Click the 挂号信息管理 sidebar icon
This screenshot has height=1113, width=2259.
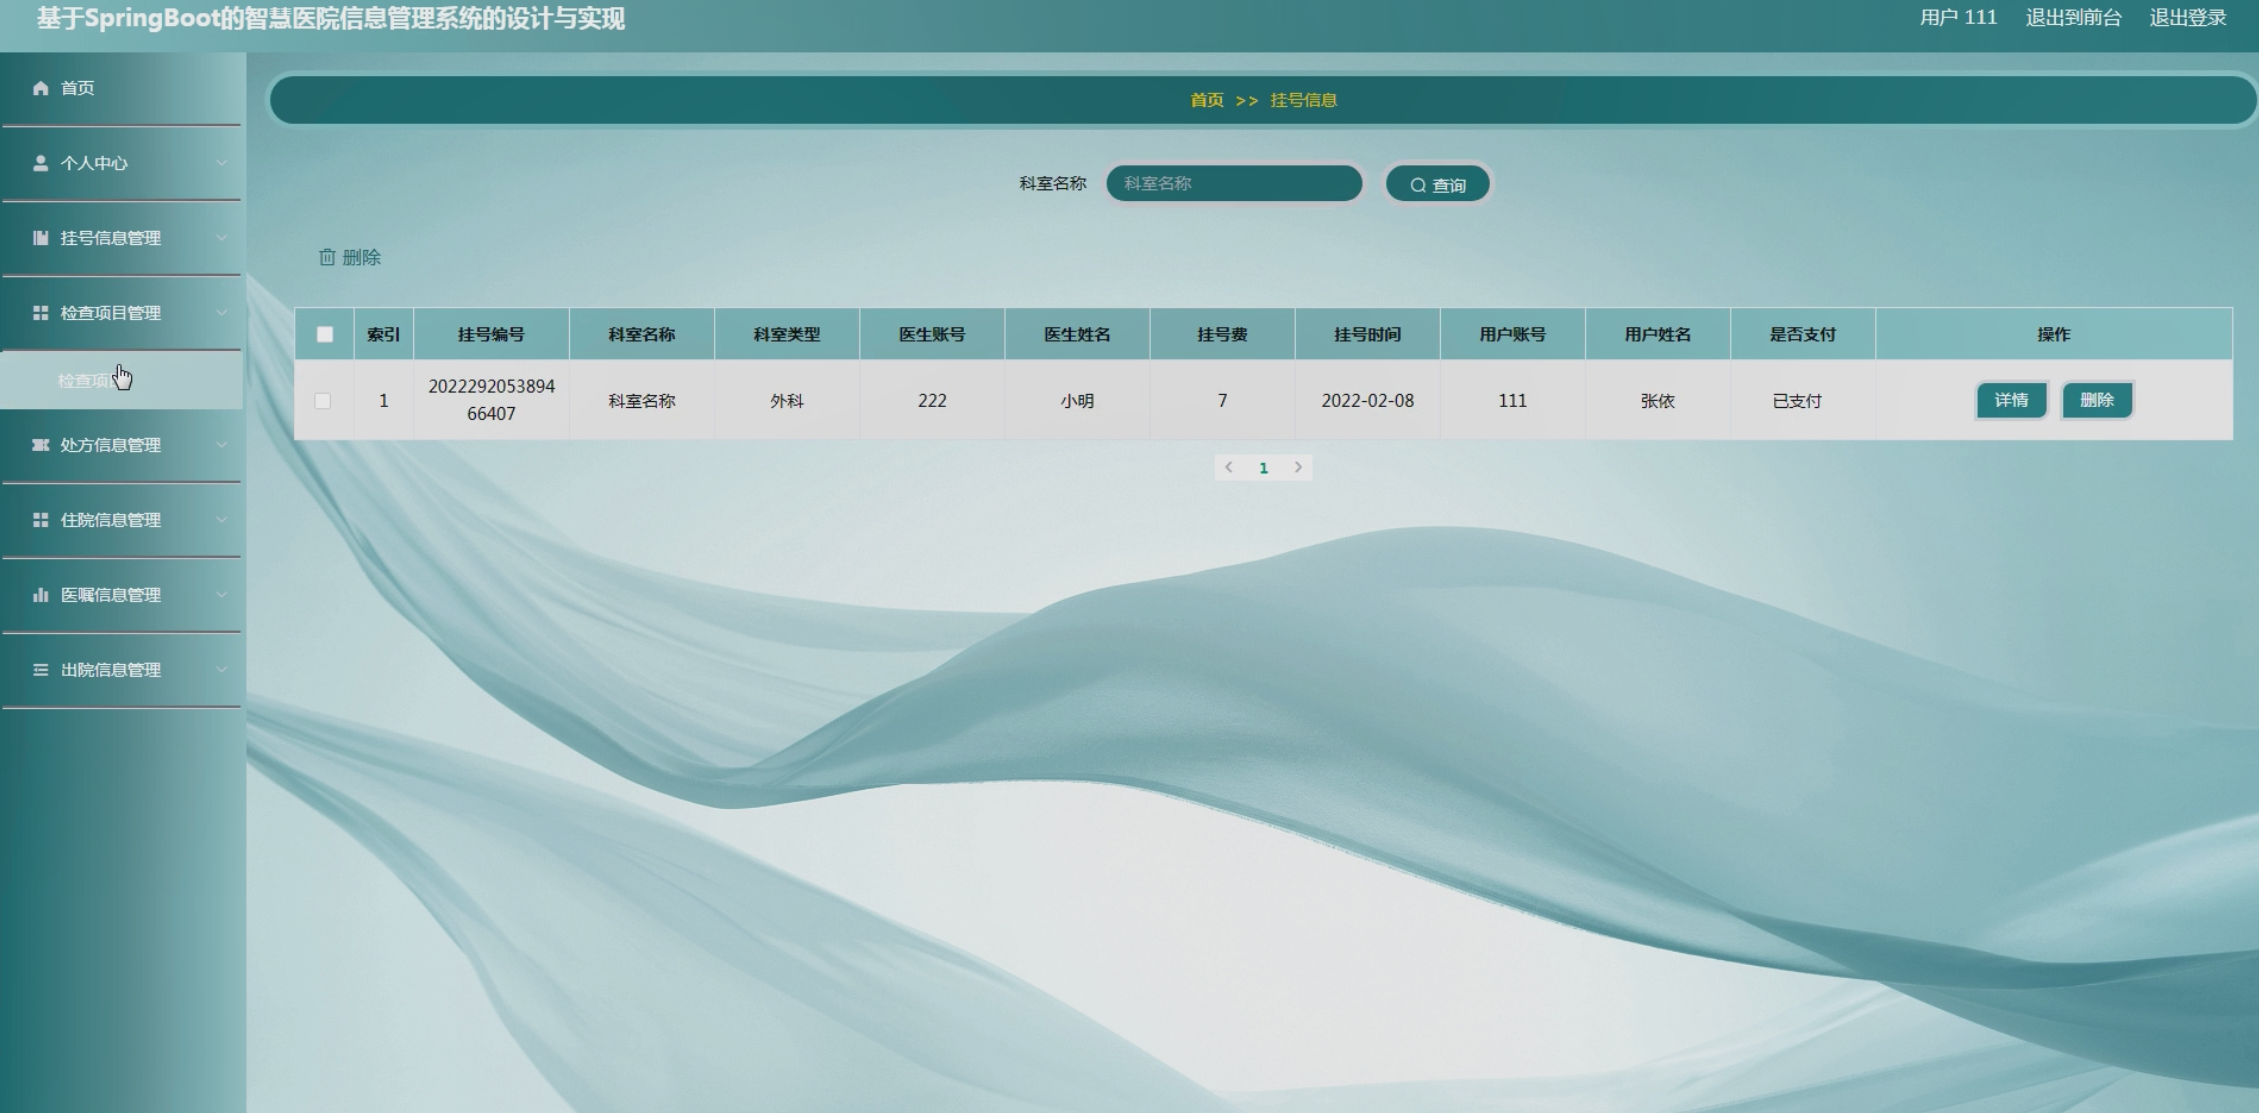tap(40, 238)
